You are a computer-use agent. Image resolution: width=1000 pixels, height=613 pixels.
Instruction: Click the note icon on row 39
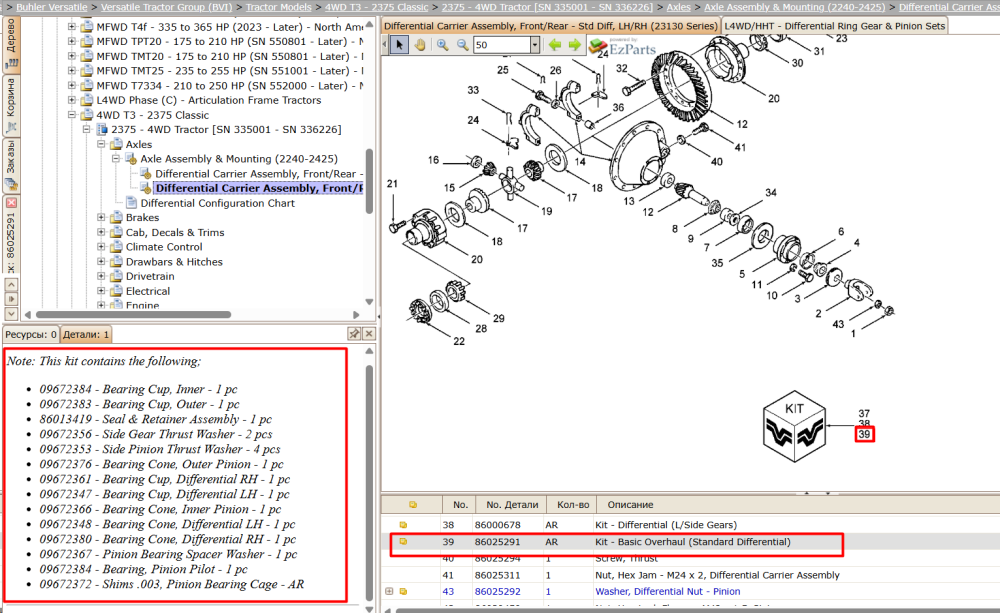403,542
